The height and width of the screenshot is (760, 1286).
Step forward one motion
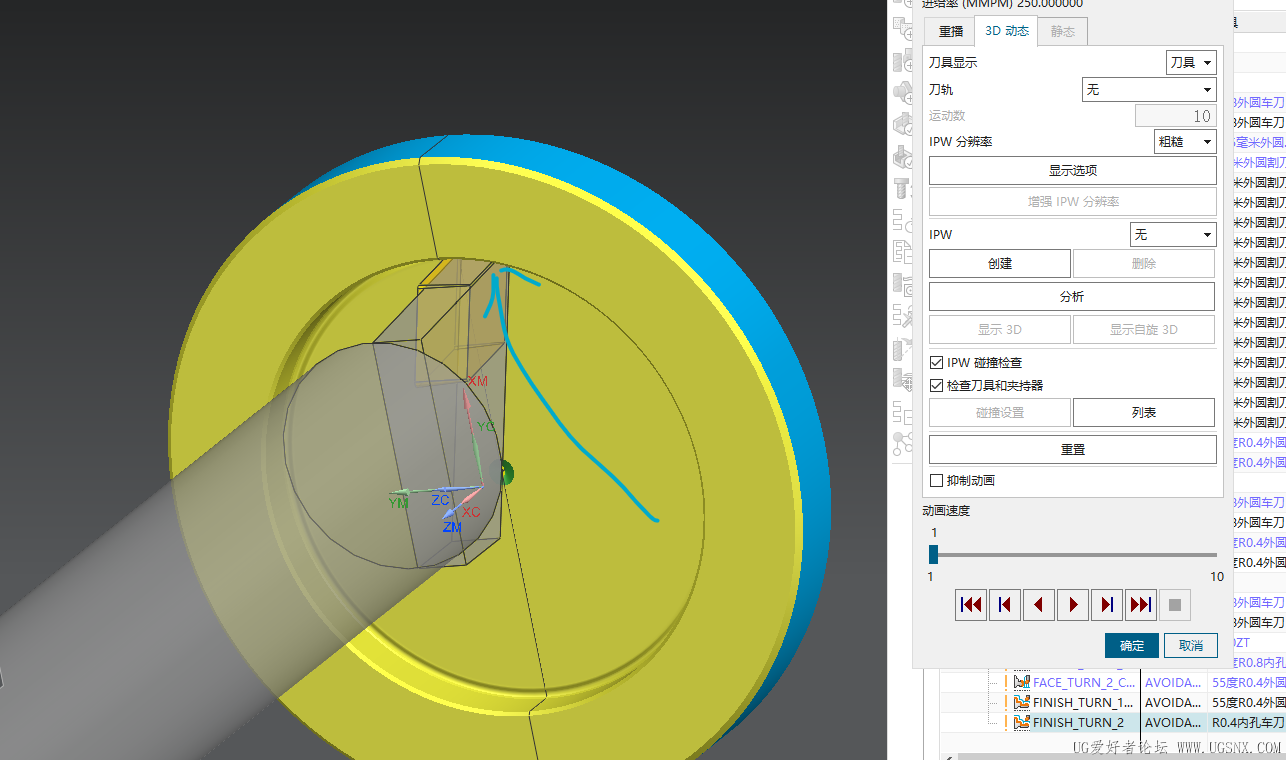click(1107, 605)
